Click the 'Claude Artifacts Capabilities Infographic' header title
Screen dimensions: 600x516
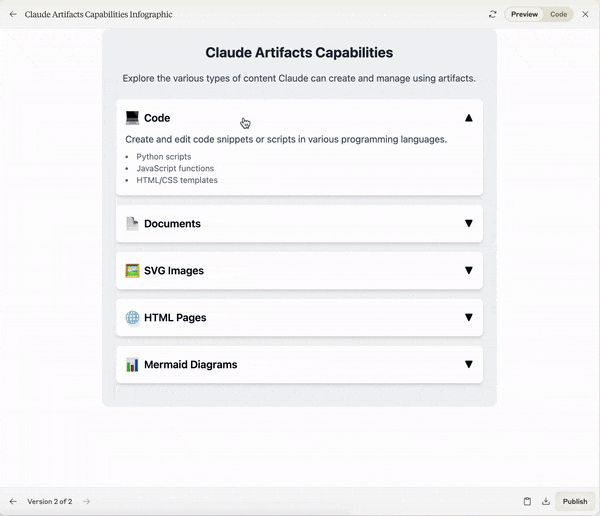tap(98, 14)
